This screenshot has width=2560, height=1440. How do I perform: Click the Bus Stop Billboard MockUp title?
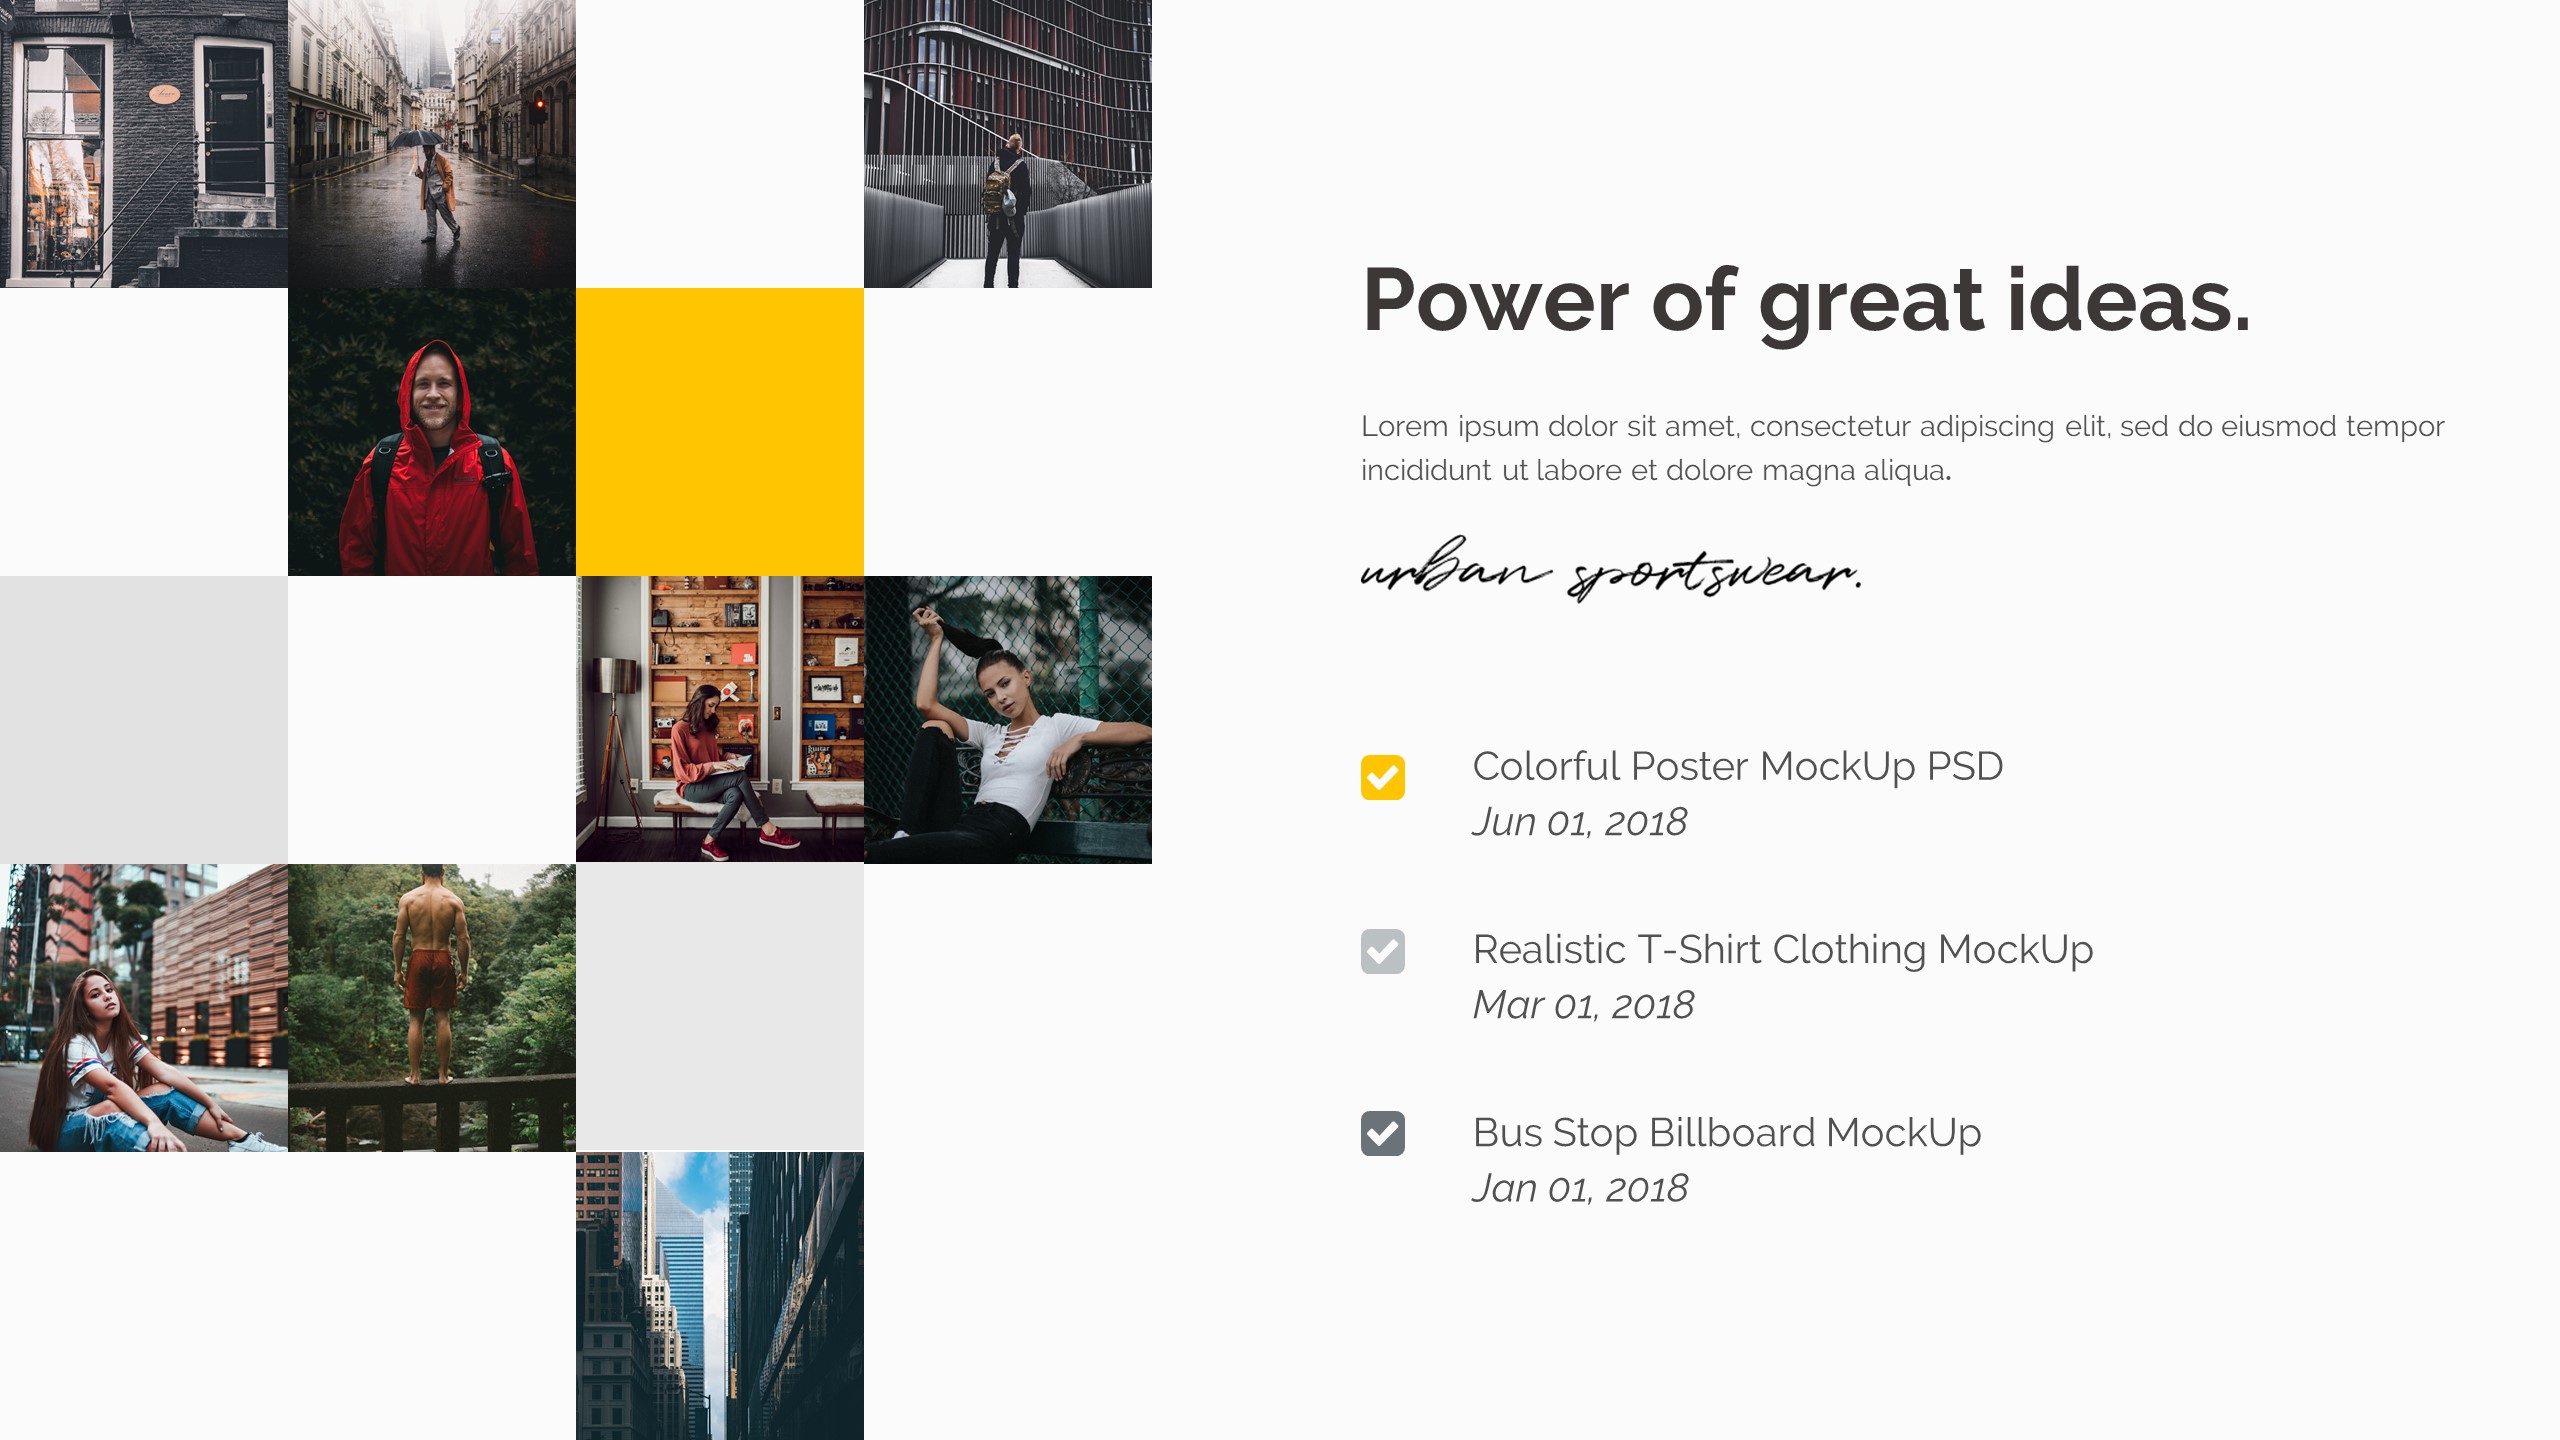tap(1727, 1133)
